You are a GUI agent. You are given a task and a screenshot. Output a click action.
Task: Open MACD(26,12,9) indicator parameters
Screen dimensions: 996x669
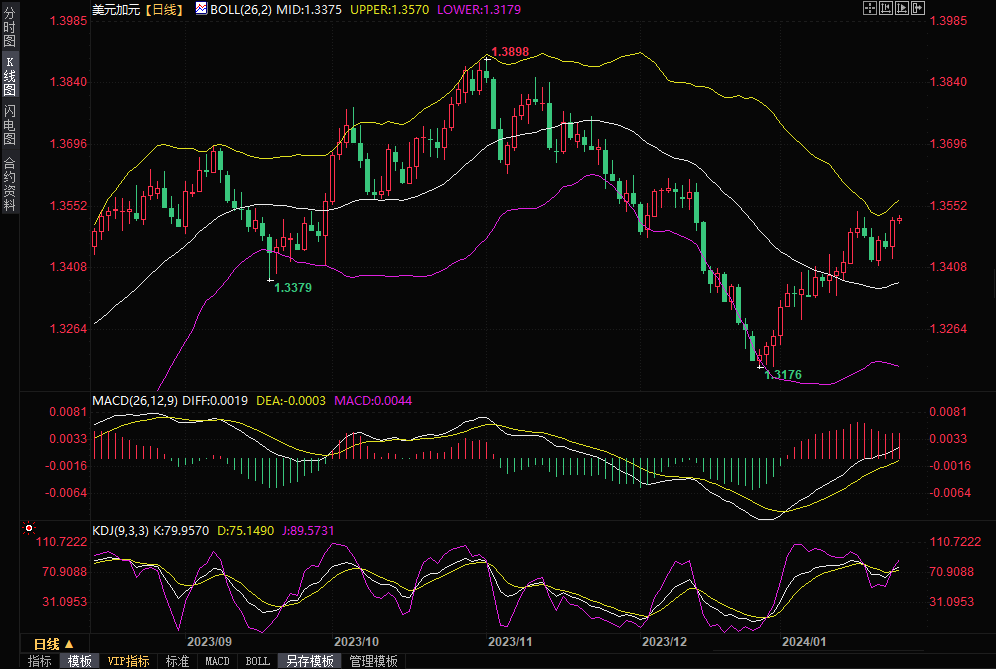[x=134, y=400]
